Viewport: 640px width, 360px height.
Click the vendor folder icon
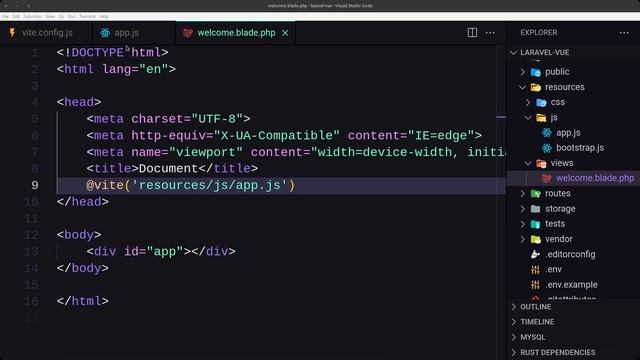click(x=536, y=239)
